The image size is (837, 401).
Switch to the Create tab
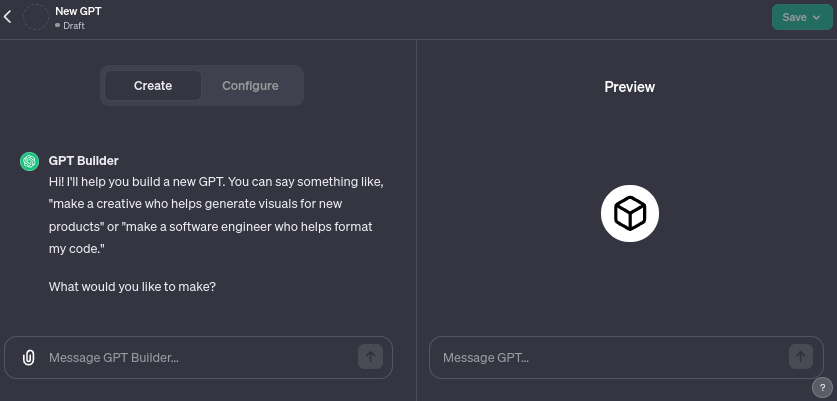tap(153, 86)
